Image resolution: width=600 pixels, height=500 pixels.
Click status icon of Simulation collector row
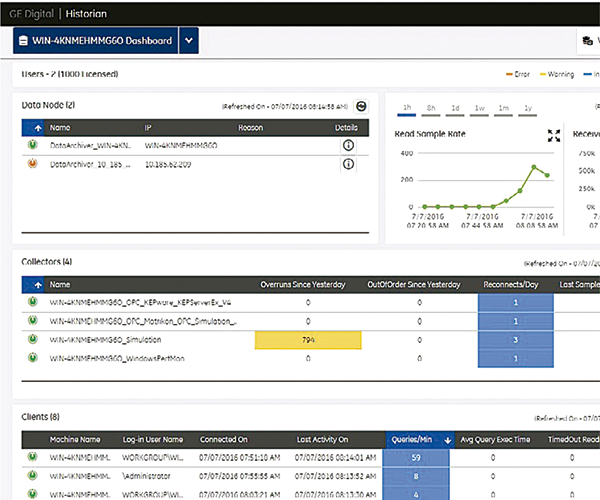(x=33, y=339)
